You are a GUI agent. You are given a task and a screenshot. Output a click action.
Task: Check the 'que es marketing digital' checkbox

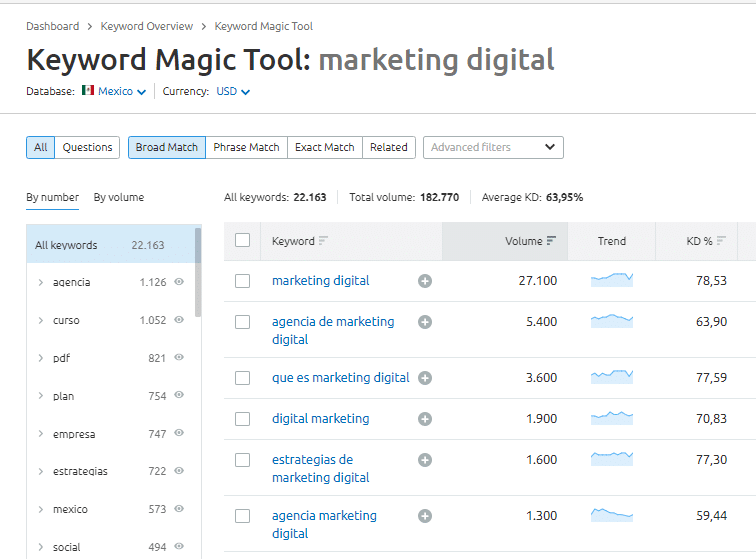(242, 378)
